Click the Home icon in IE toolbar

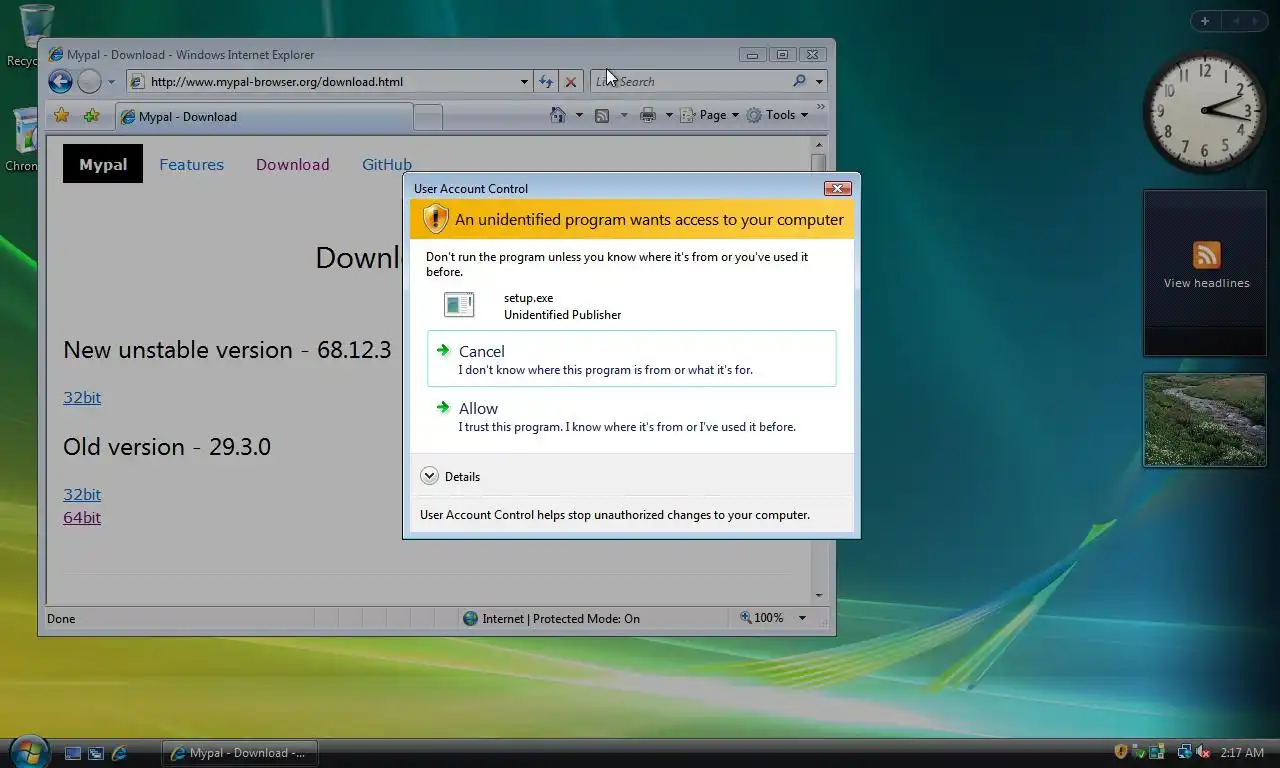click(x=558, y=115)
